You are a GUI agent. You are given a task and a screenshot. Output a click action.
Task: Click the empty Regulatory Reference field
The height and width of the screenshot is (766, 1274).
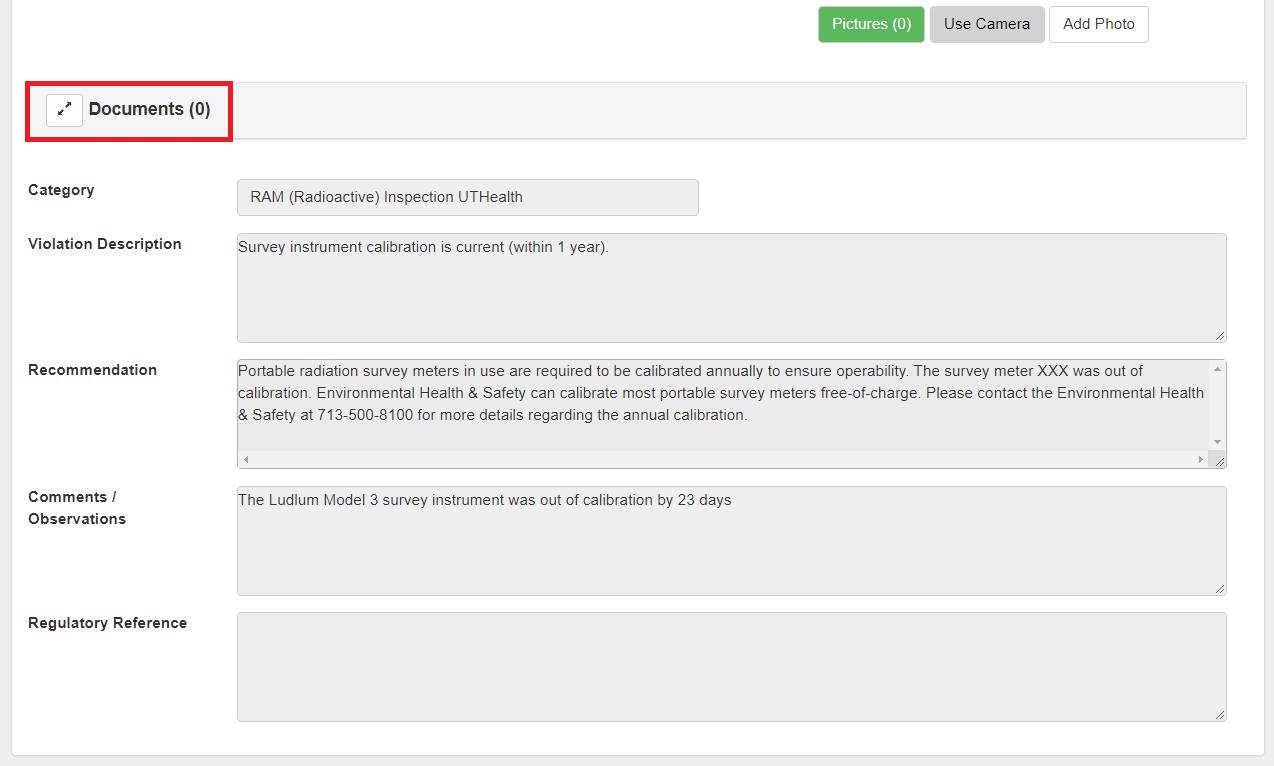[x=730, y=667]
